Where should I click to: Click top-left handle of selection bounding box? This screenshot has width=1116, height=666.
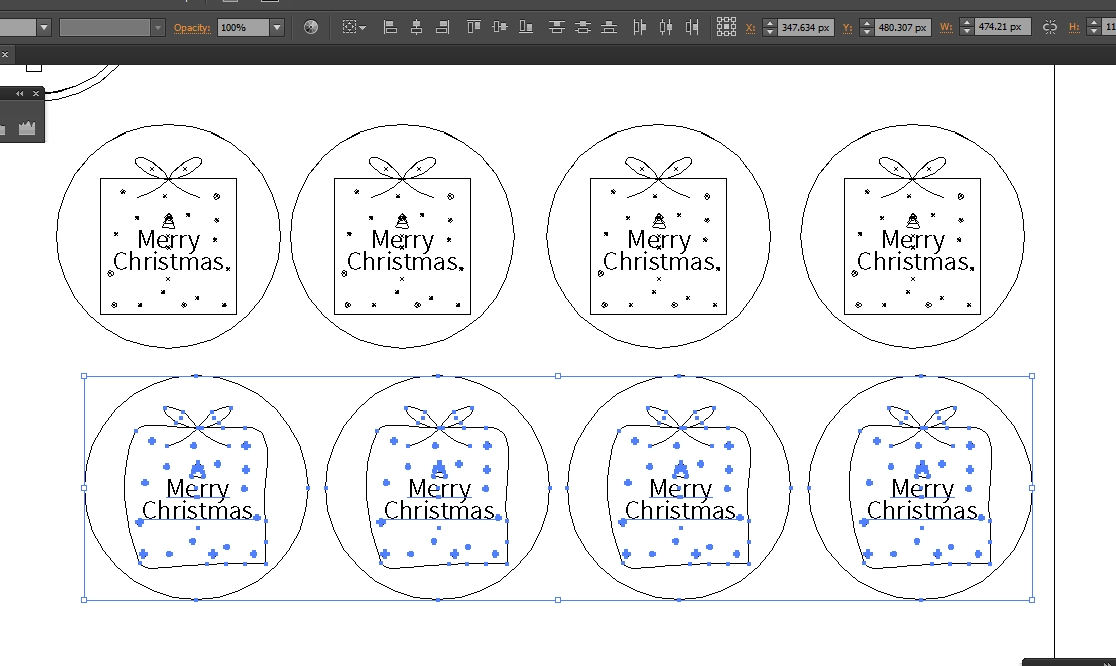tap(84, 376)
